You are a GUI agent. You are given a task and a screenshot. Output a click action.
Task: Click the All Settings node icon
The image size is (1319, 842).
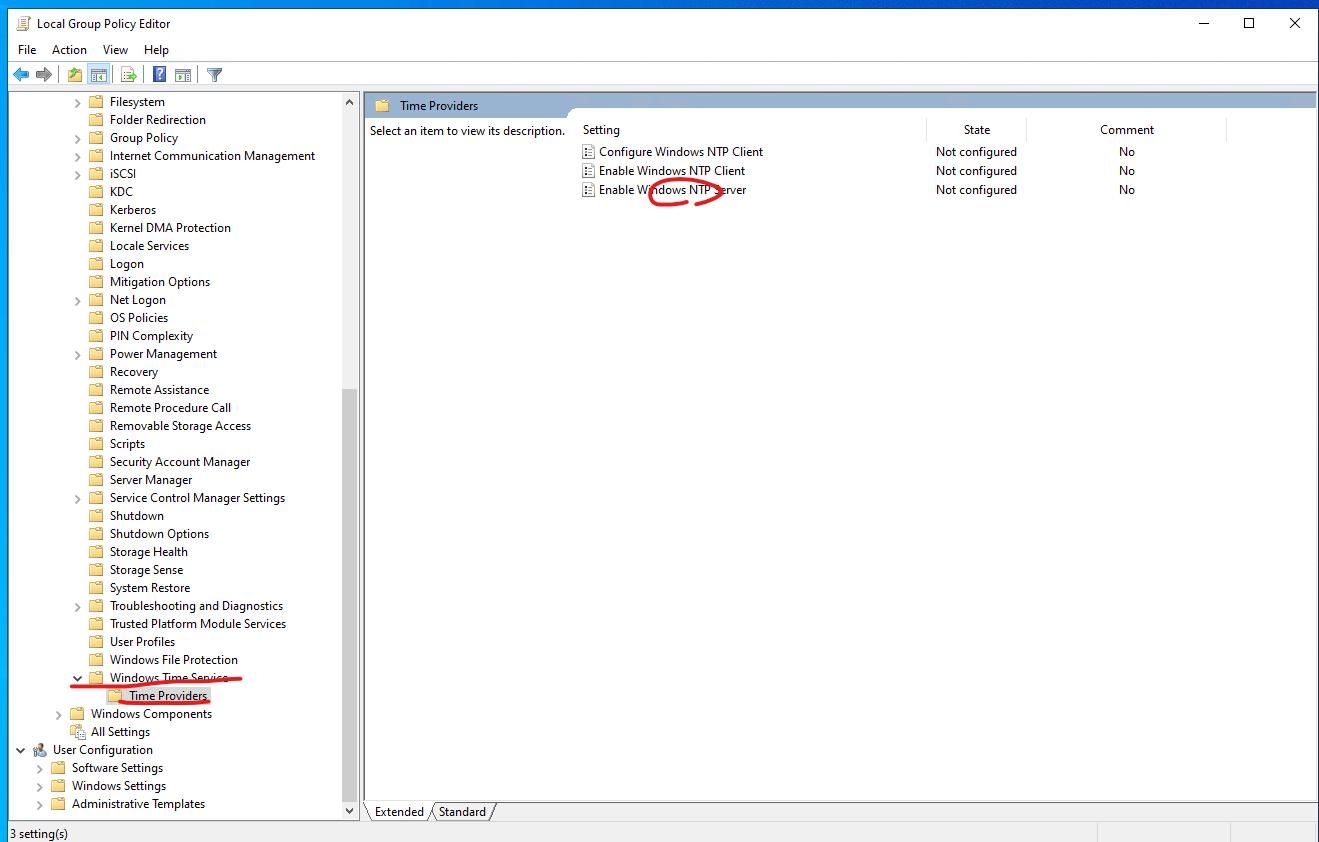tap(77, 732)
